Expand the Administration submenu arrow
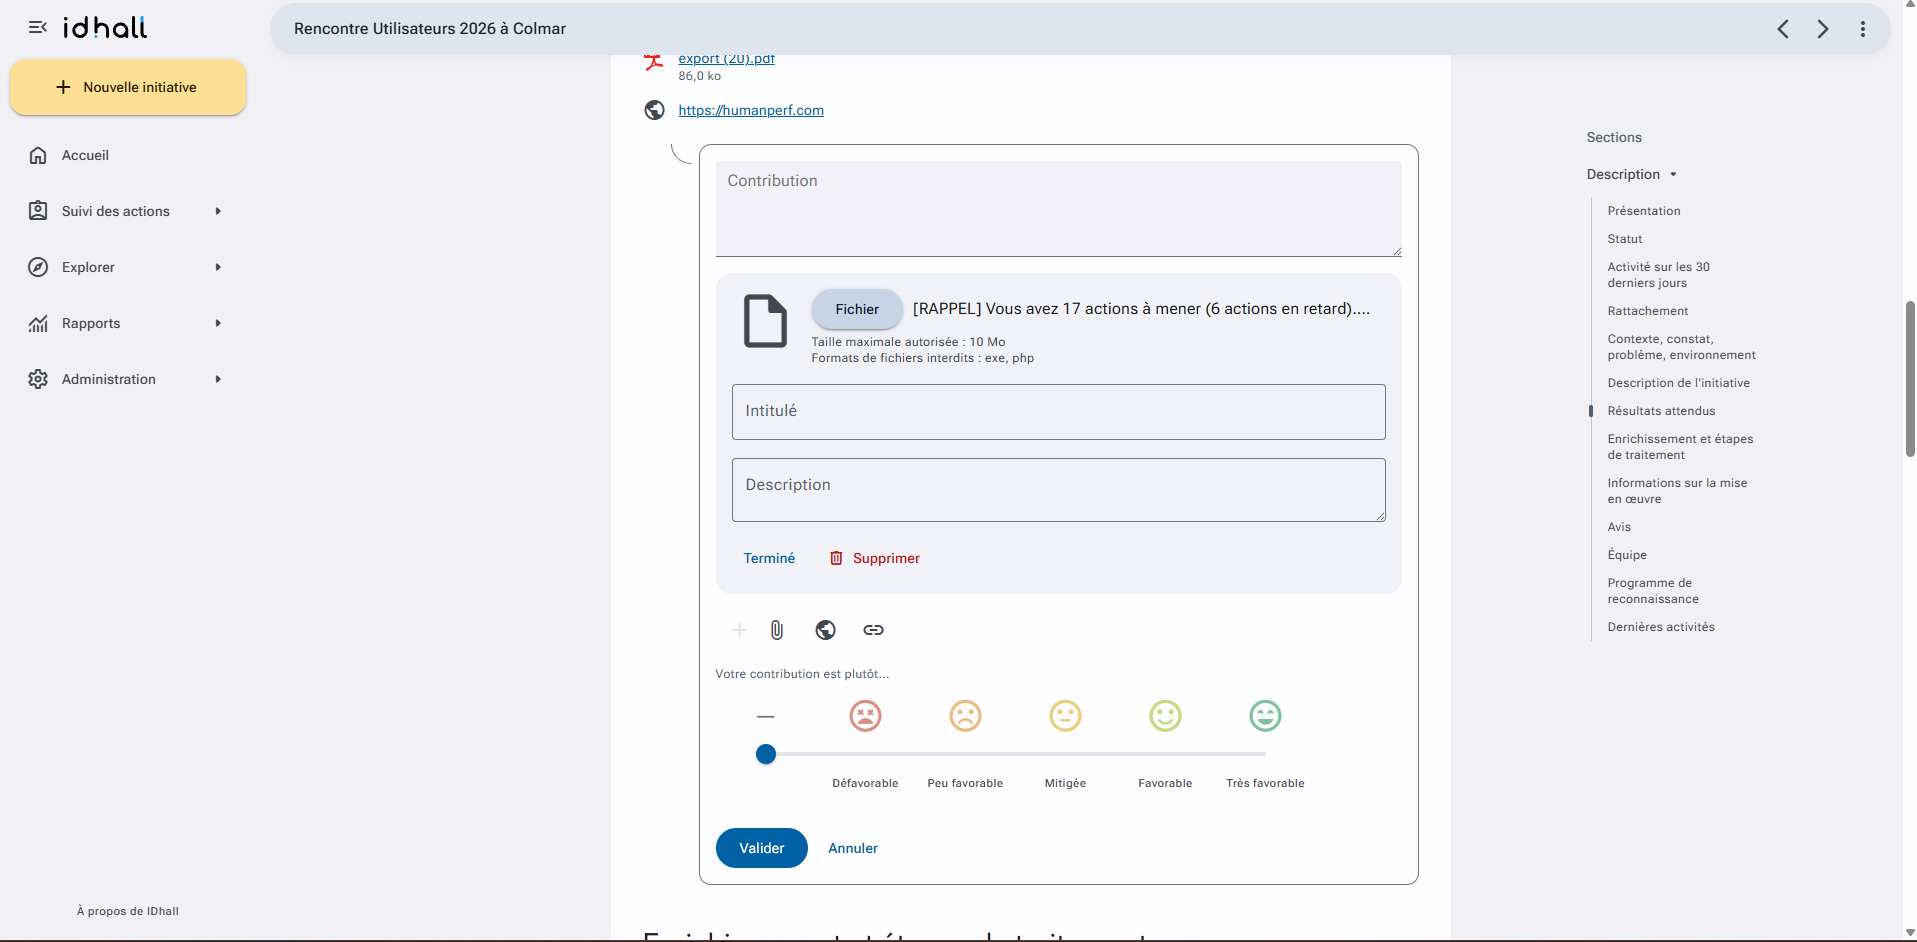Viewport: 1917px width, 942px height. tap(218, 379)
